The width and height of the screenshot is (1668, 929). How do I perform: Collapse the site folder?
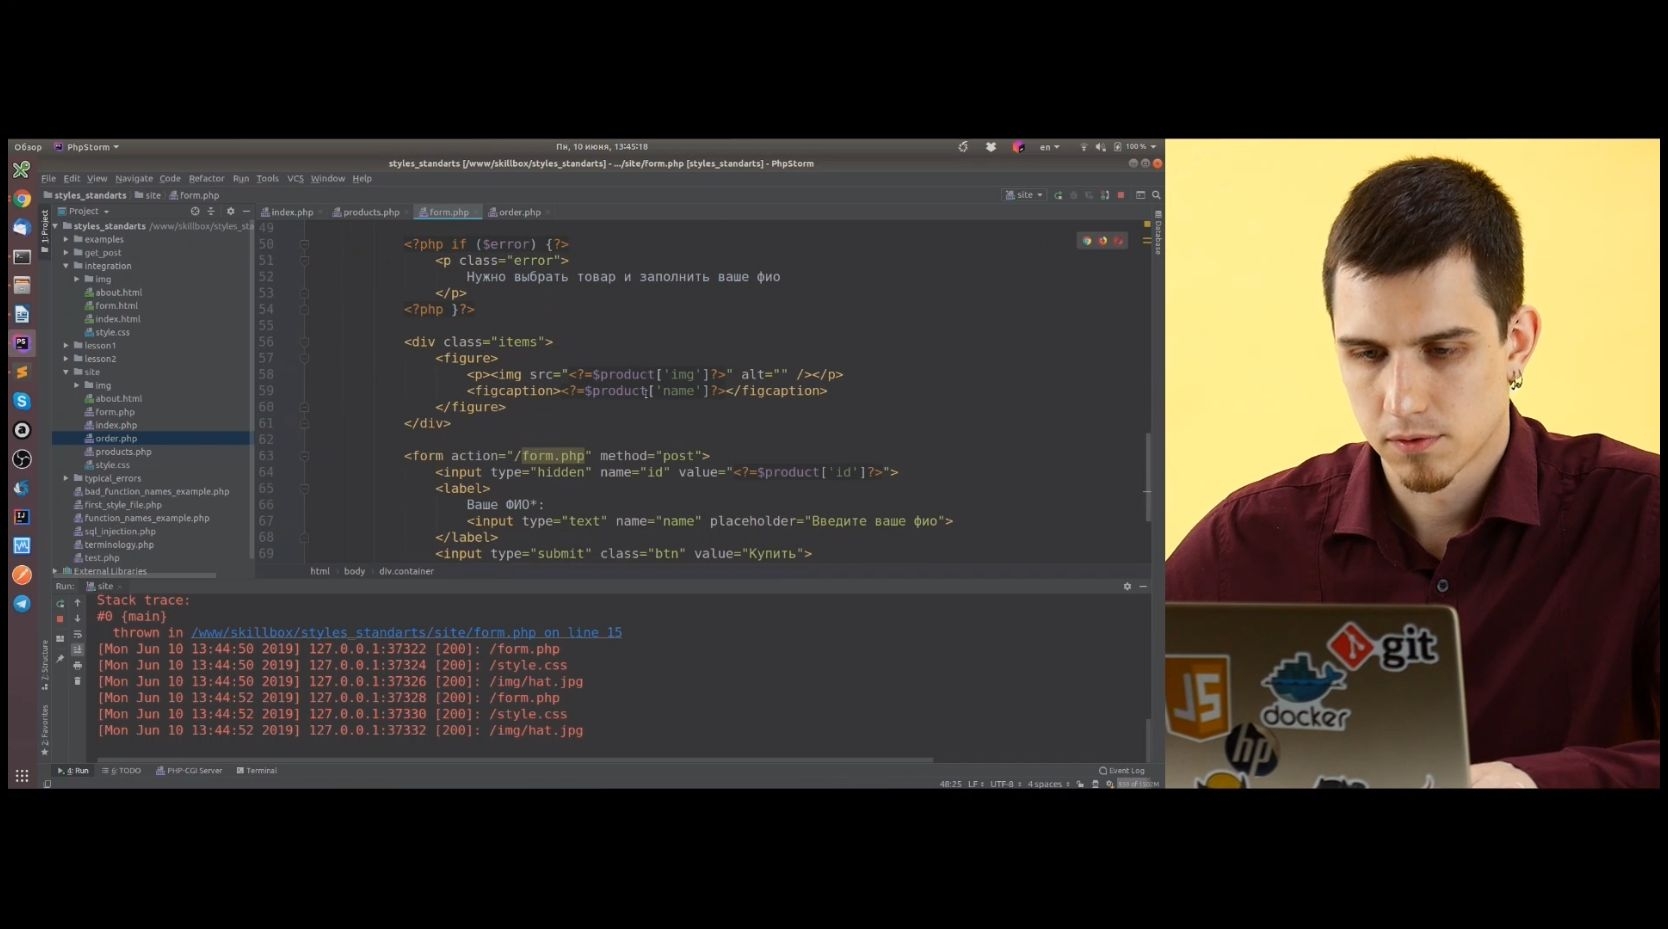pos(66,372)
